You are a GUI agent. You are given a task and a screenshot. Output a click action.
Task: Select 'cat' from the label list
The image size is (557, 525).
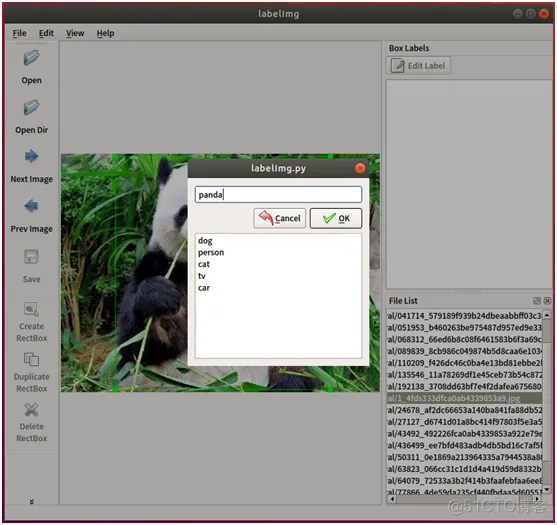pyautogui.click(x=204, y=264)
